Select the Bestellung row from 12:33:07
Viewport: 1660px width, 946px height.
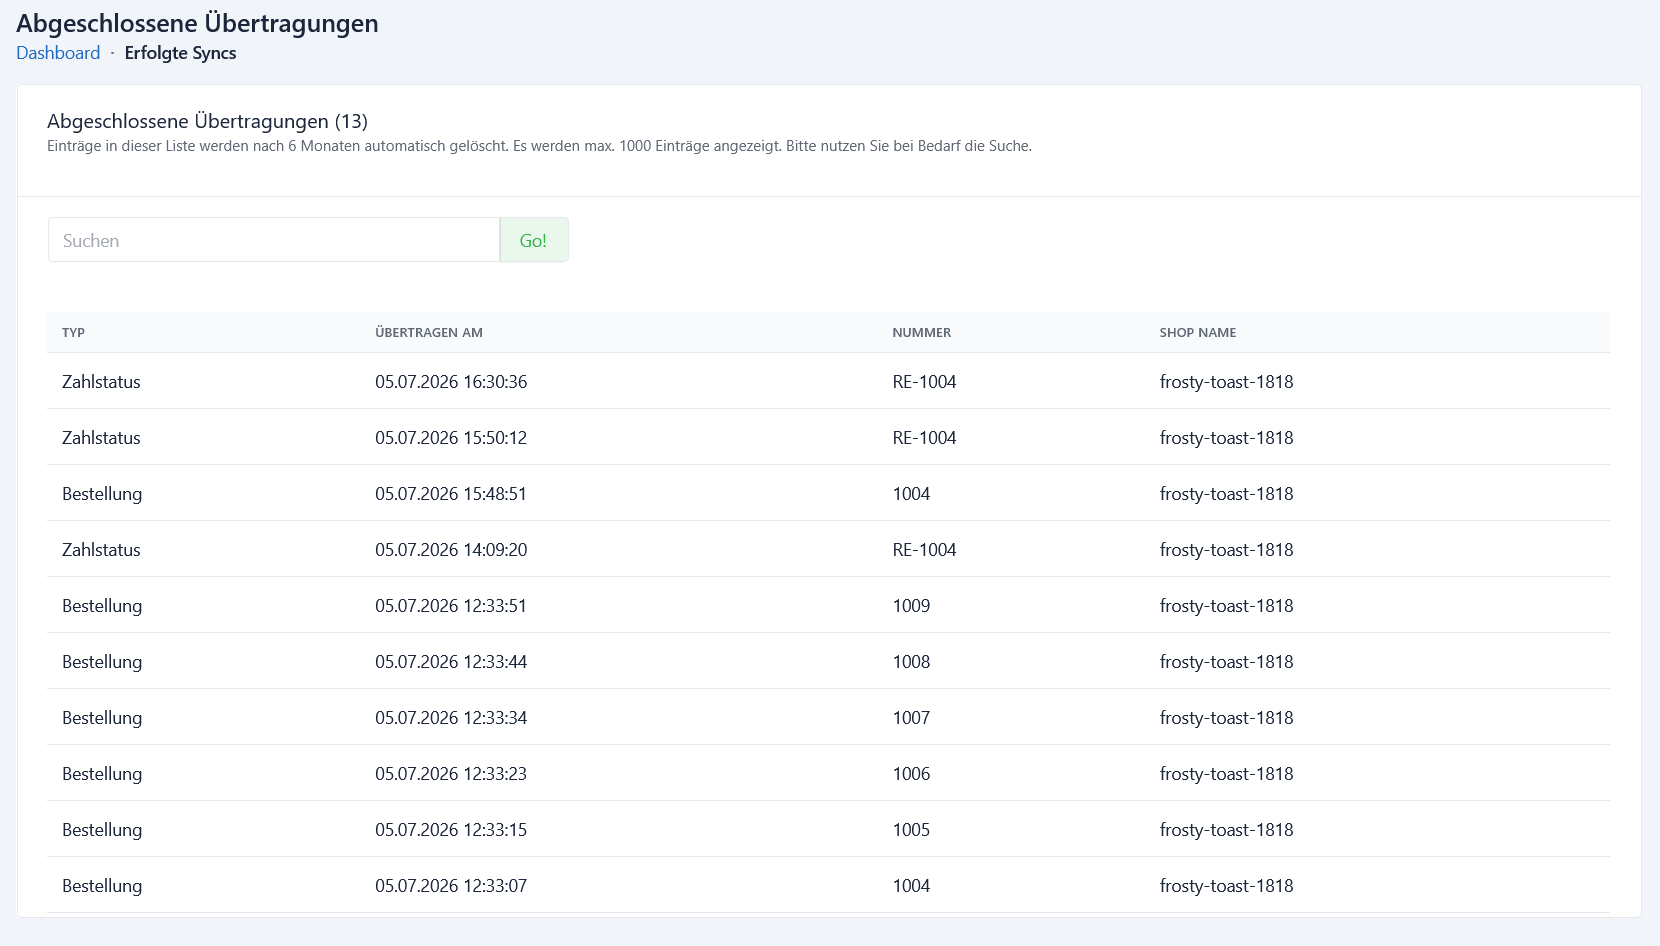[x=828, y=885]
